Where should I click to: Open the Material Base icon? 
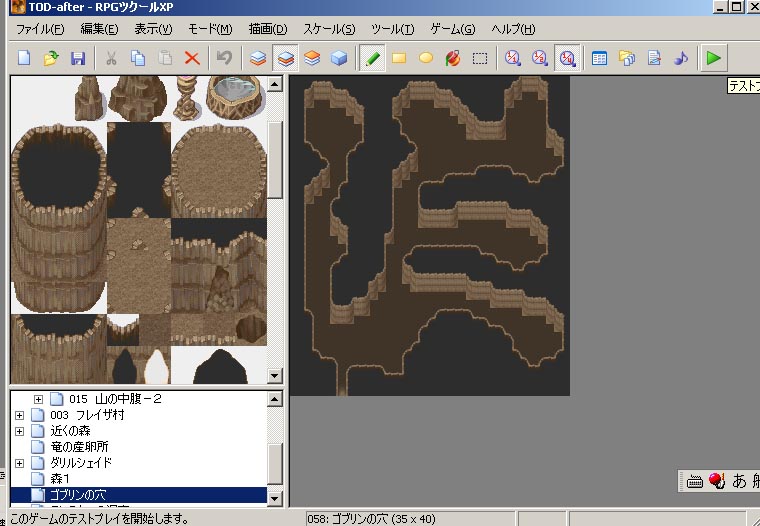pos(627,58)
